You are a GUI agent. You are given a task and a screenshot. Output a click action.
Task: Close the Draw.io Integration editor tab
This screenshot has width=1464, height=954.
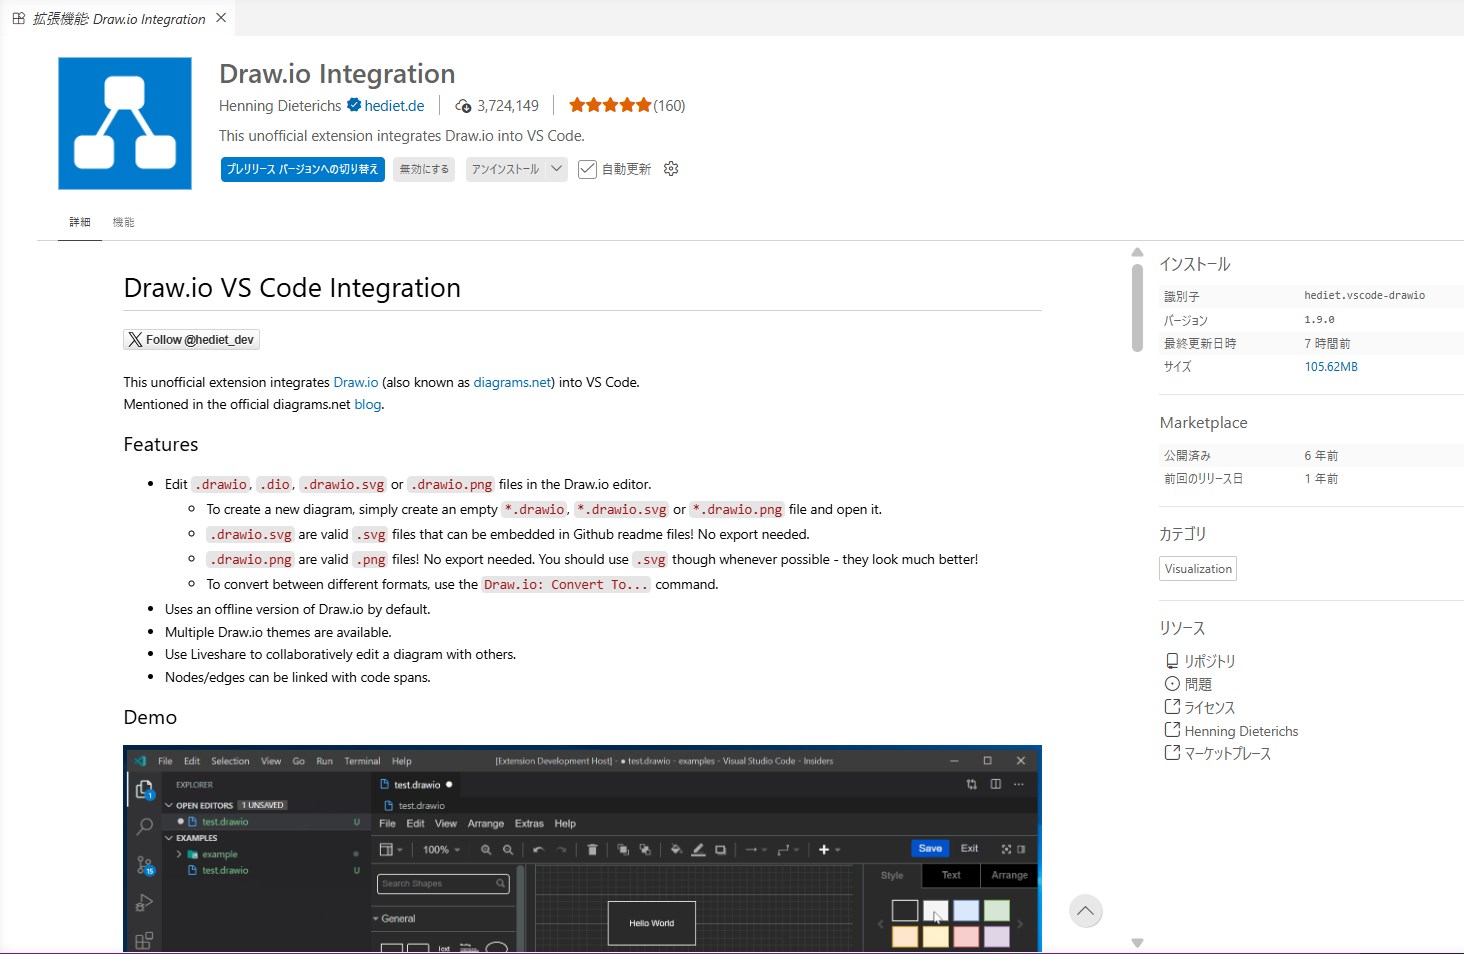click(x=221, y=18)
